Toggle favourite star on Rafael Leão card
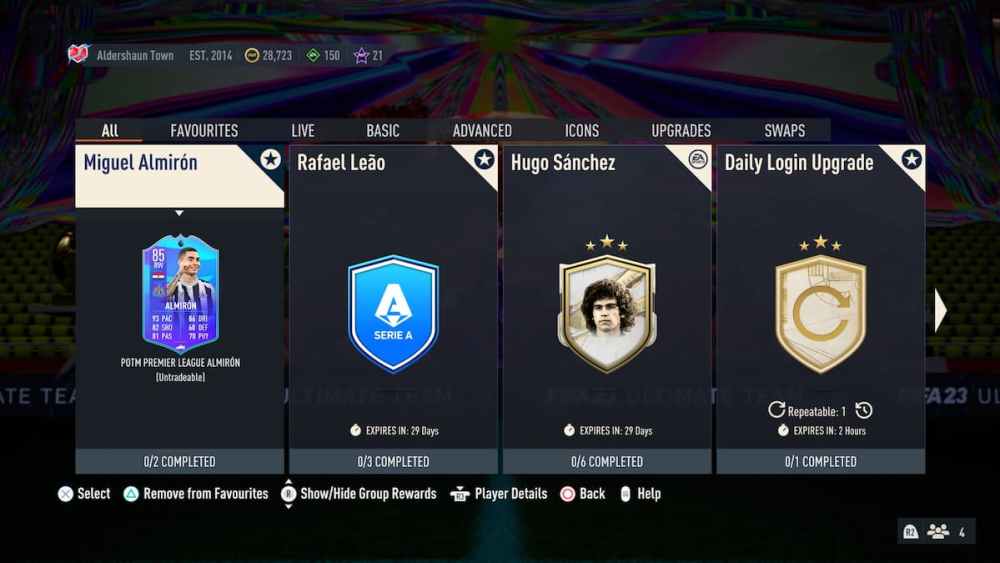The width and height of the screenshot is (1000, 563). tap(484, 159)
